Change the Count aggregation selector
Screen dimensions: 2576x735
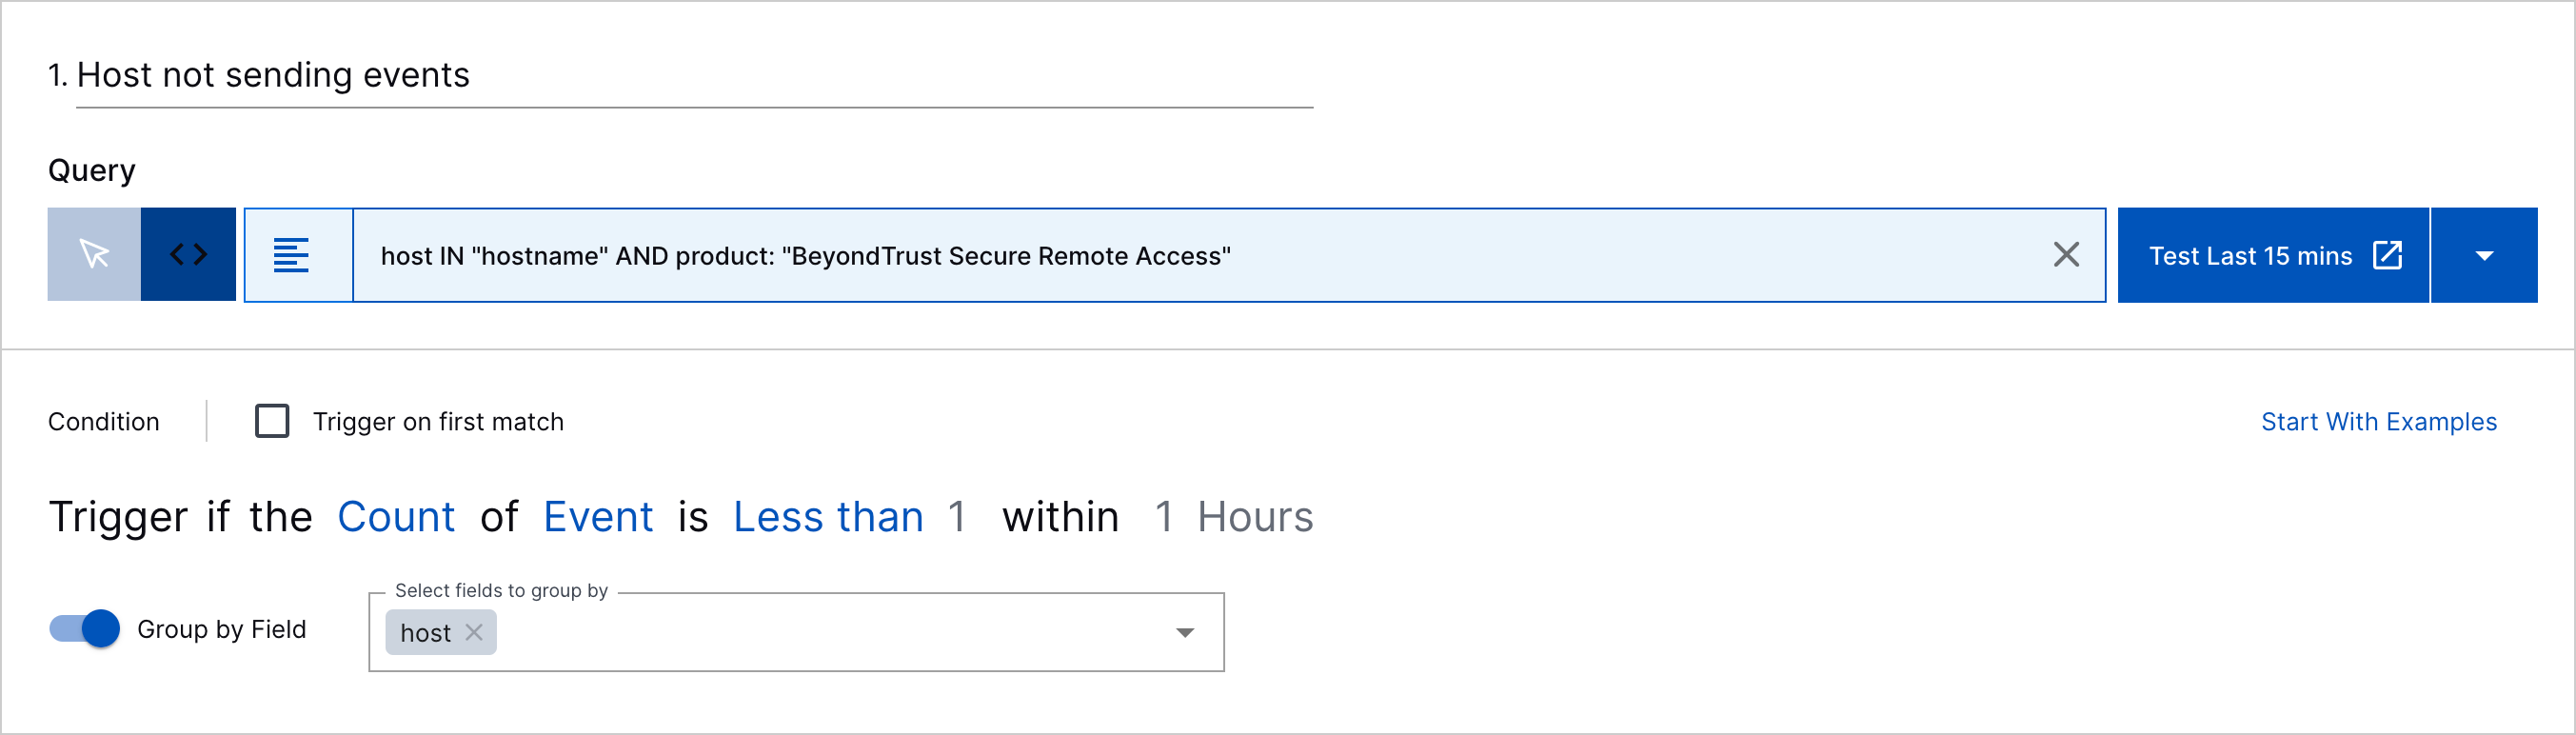396,517
